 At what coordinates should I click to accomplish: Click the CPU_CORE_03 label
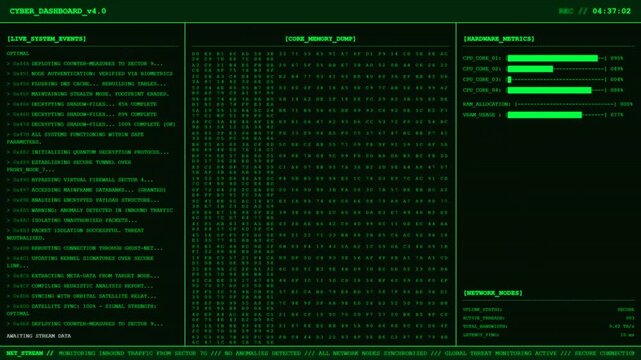pos(482,80)
